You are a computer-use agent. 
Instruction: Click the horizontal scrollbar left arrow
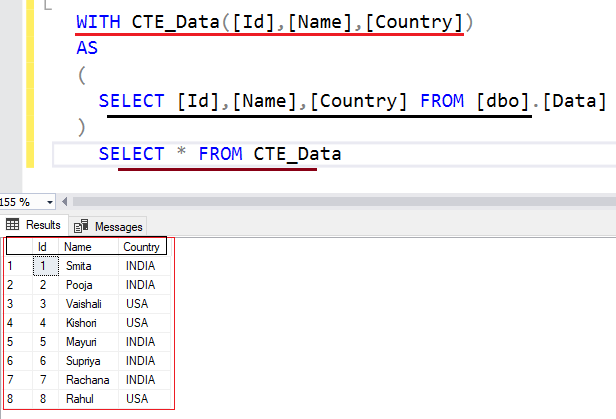coord(64,202)
